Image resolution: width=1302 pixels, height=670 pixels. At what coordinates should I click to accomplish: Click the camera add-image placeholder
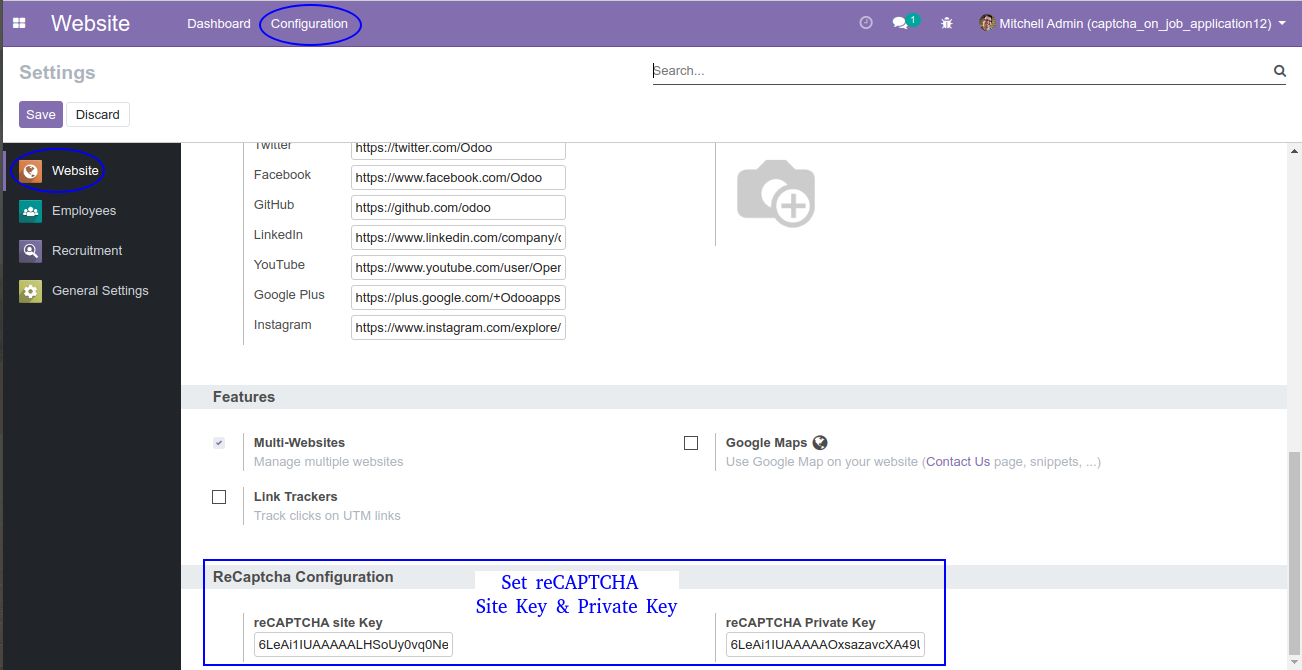(x=776, y=193)
